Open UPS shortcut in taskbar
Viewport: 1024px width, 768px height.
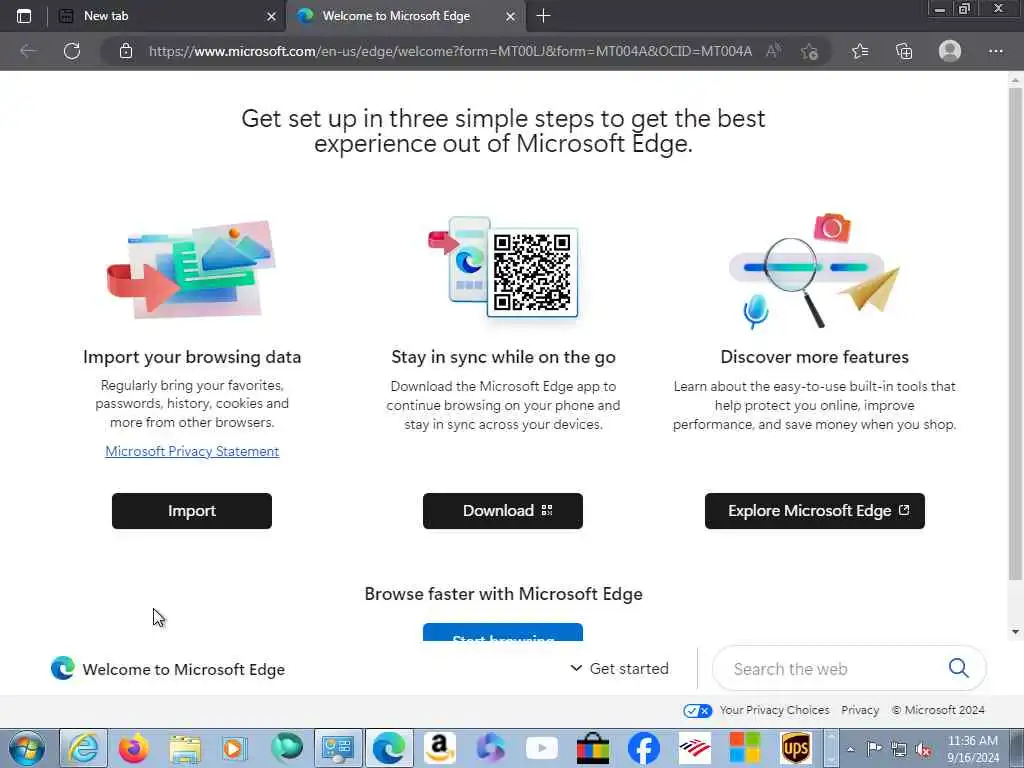click(x=795, y=748)
